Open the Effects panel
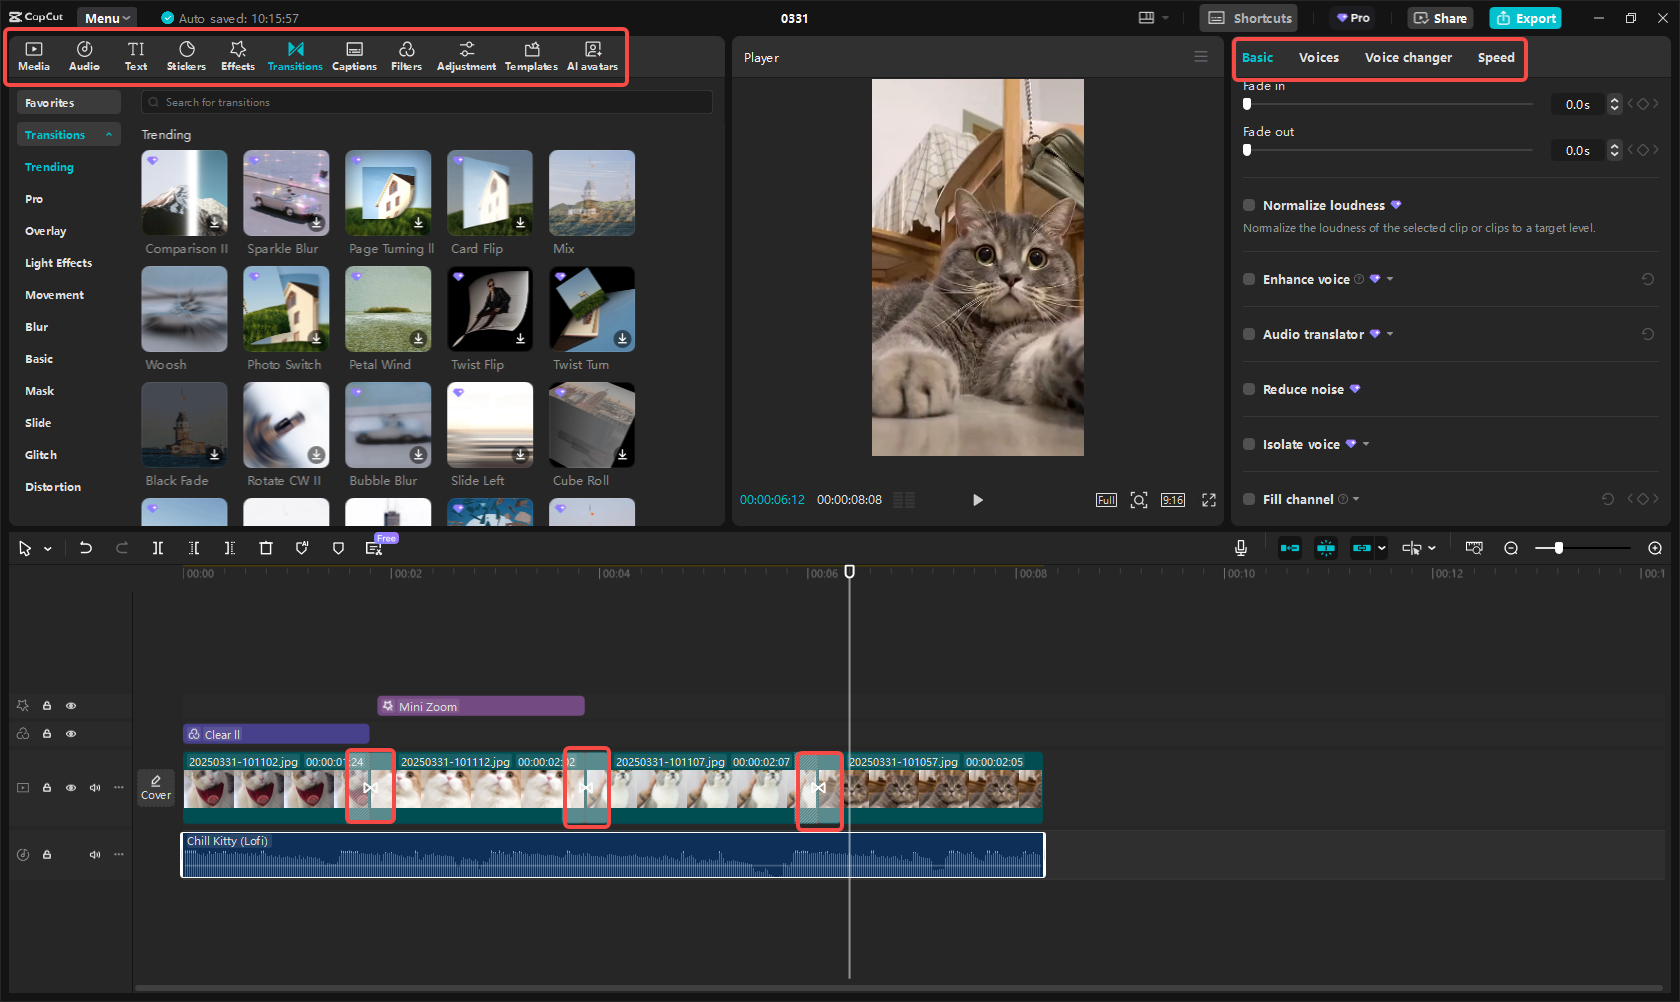1680x1002 pixels. click(237, 56)
